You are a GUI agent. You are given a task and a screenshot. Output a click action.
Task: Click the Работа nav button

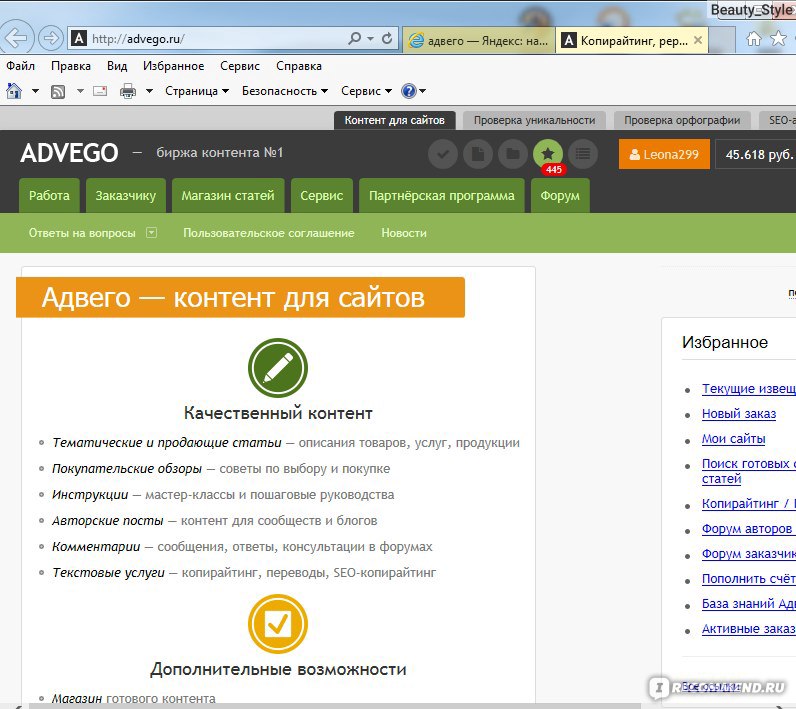click(49, 195)
